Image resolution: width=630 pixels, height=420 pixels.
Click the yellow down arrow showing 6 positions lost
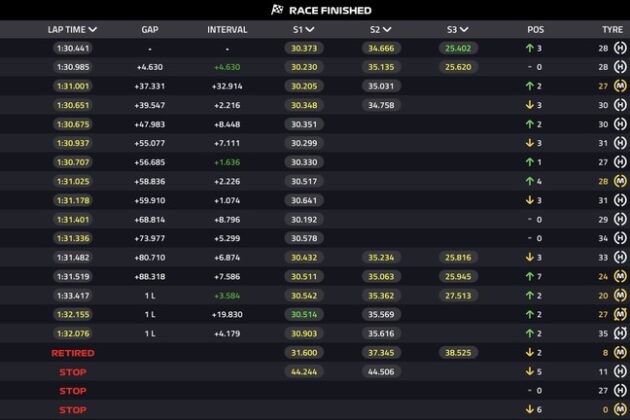point(530,409)
